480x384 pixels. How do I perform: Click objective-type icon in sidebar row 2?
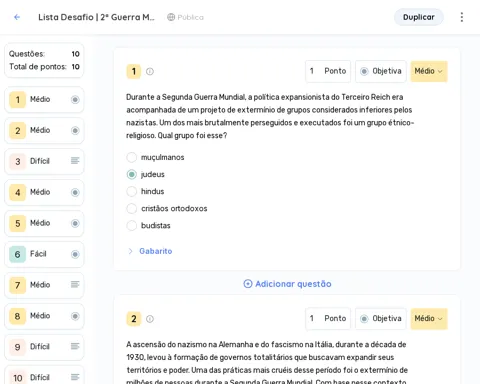coord(75,130)
